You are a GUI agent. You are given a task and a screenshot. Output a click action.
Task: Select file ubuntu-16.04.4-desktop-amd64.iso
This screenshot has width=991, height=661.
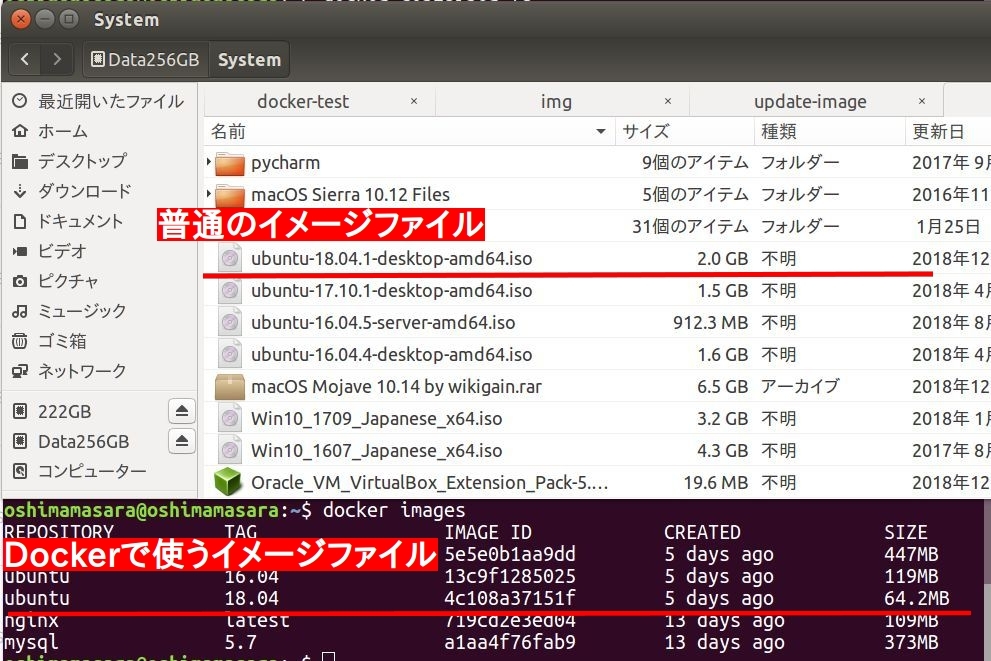pos(391,355)
